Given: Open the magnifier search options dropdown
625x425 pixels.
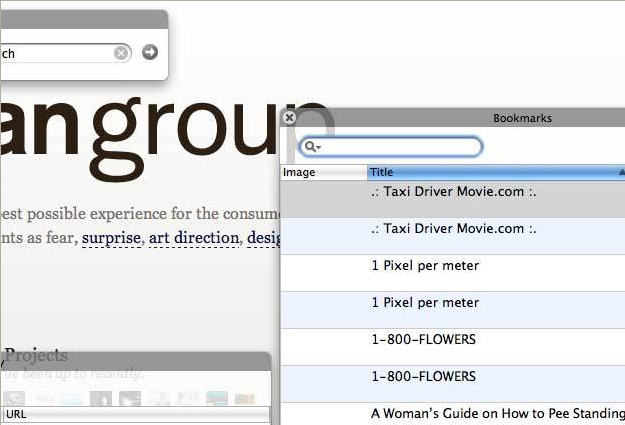Looking at the screenshot, I should coord(312,147).
